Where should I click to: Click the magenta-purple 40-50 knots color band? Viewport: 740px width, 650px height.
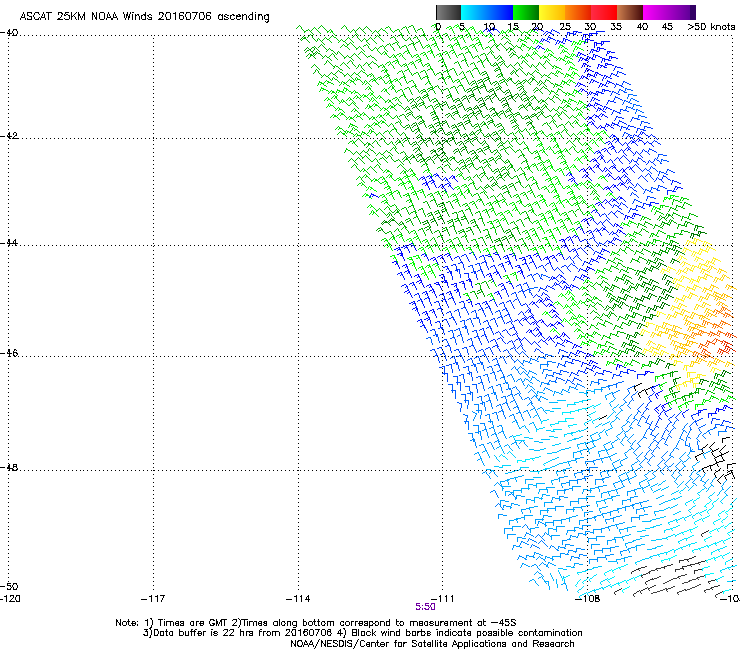coord(669,12)
